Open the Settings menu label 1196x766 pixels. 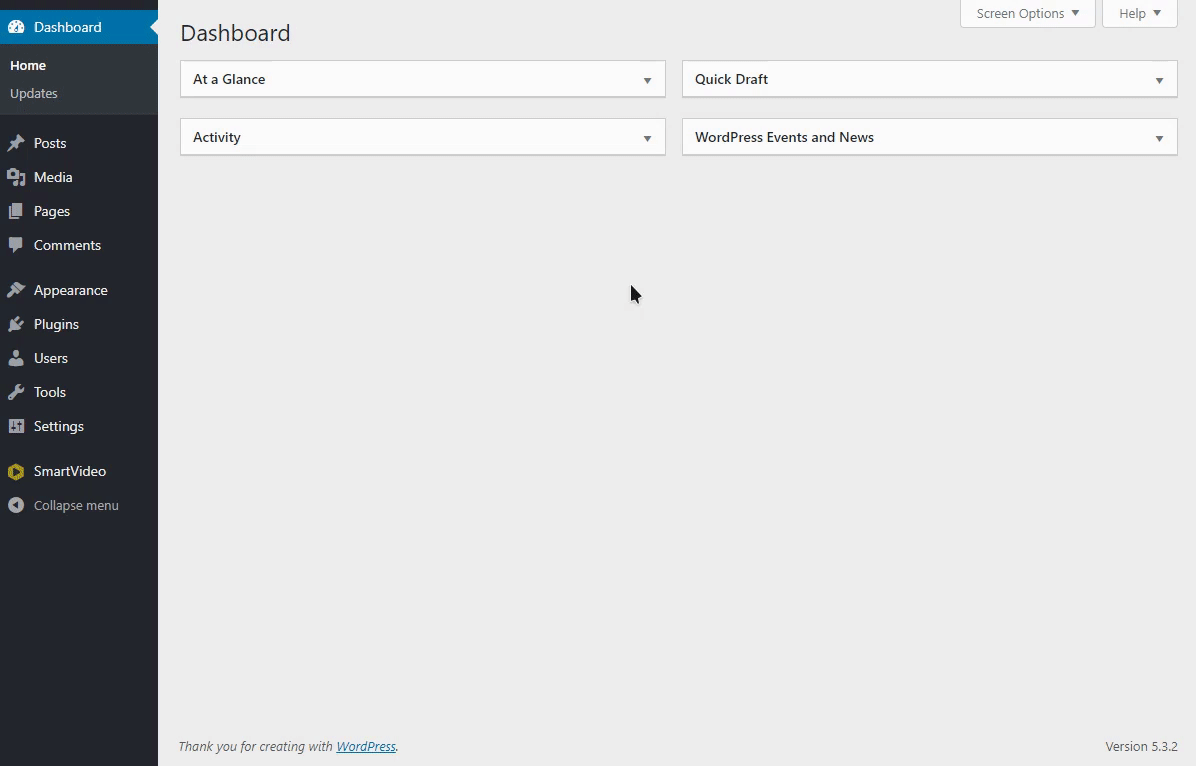tap(59, 426)
